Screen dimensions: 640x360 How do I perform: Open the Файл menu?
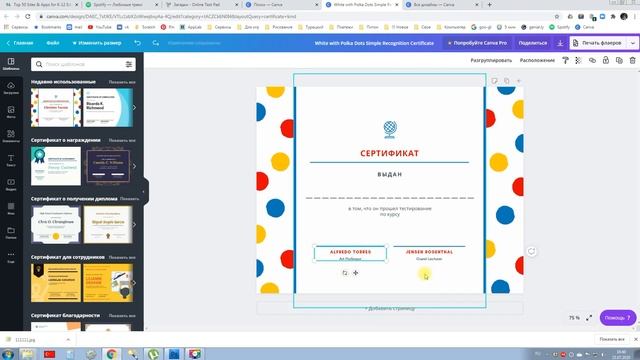53,43
